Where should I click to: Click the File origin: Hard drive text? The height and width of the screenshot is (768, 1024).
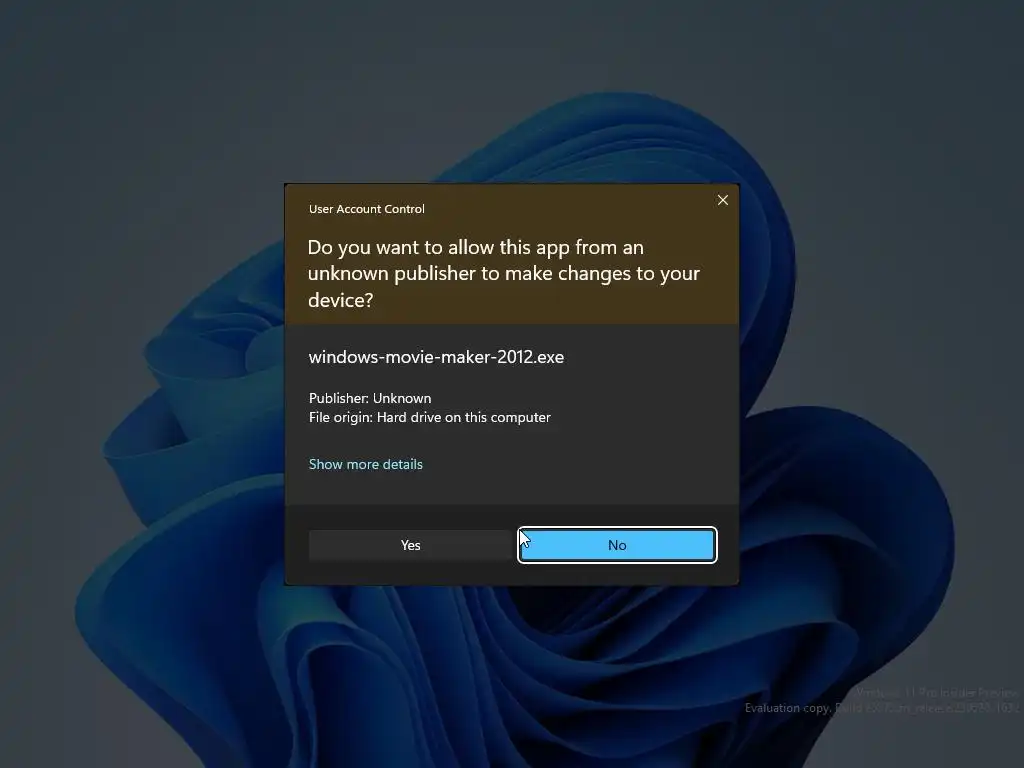(x=430, y=417)
